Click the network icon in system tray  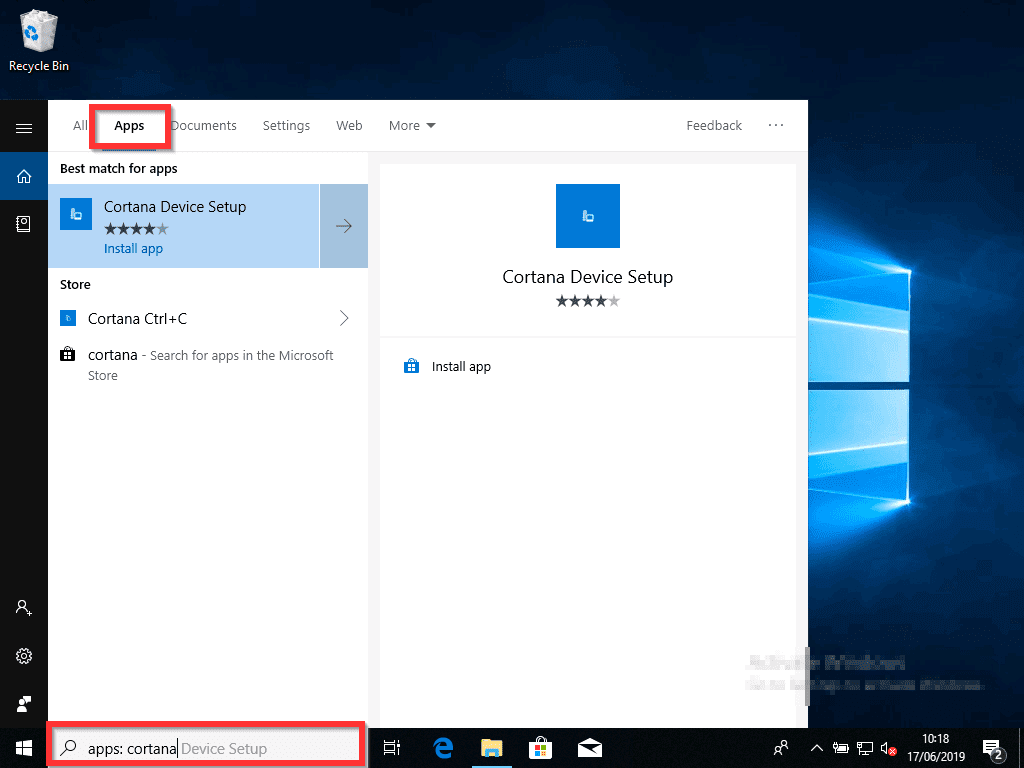(865, 748)
